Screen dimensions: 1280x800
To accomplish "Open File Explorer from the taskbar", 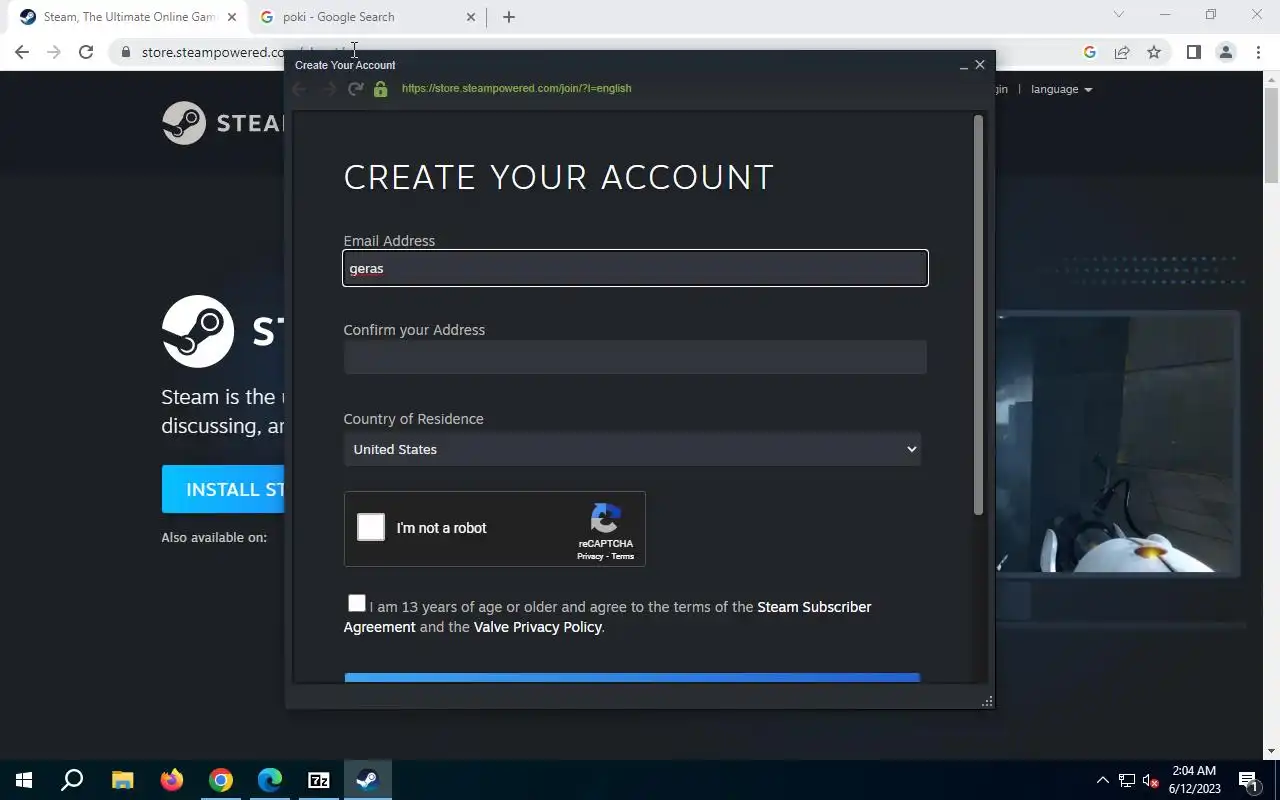I will pyautogui.click(x=122, y=780).
